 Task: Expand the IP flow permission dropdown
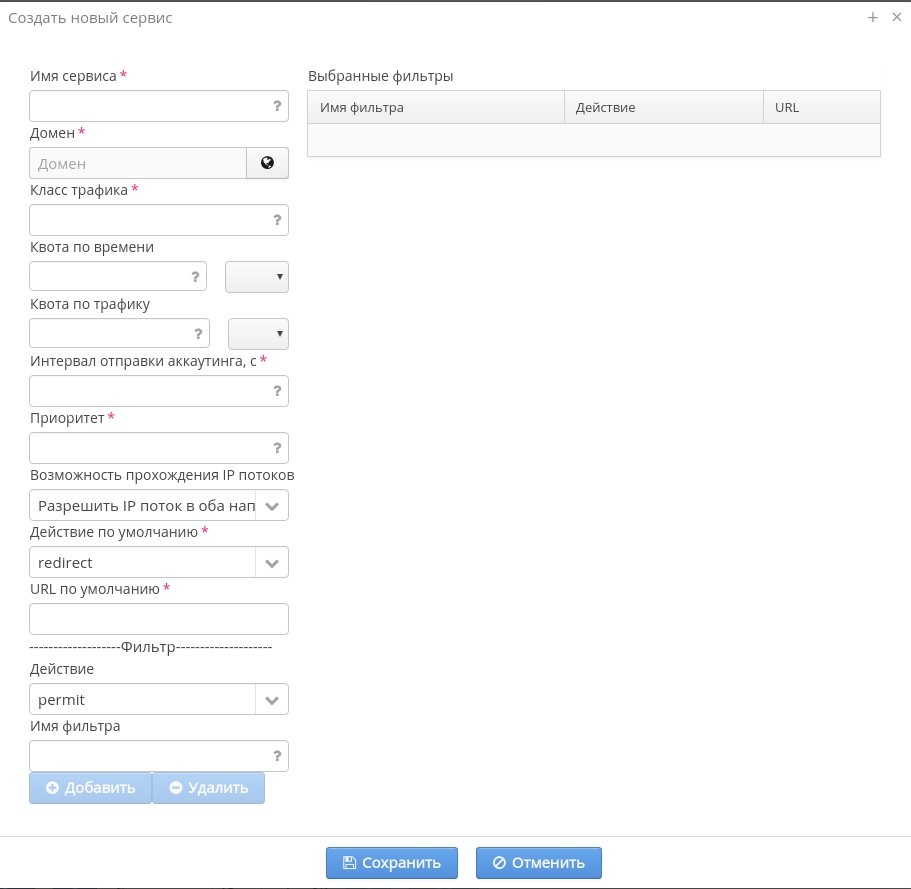[x=272, y=506]
